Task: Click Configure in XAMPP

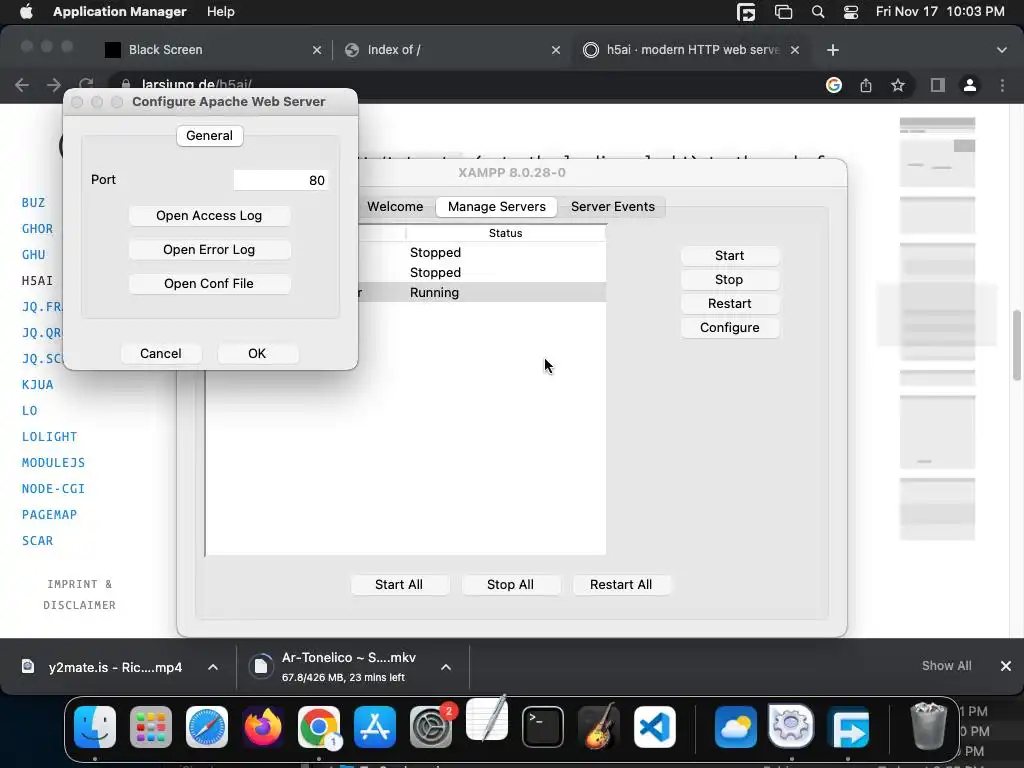Action: [x=729, y=328]
